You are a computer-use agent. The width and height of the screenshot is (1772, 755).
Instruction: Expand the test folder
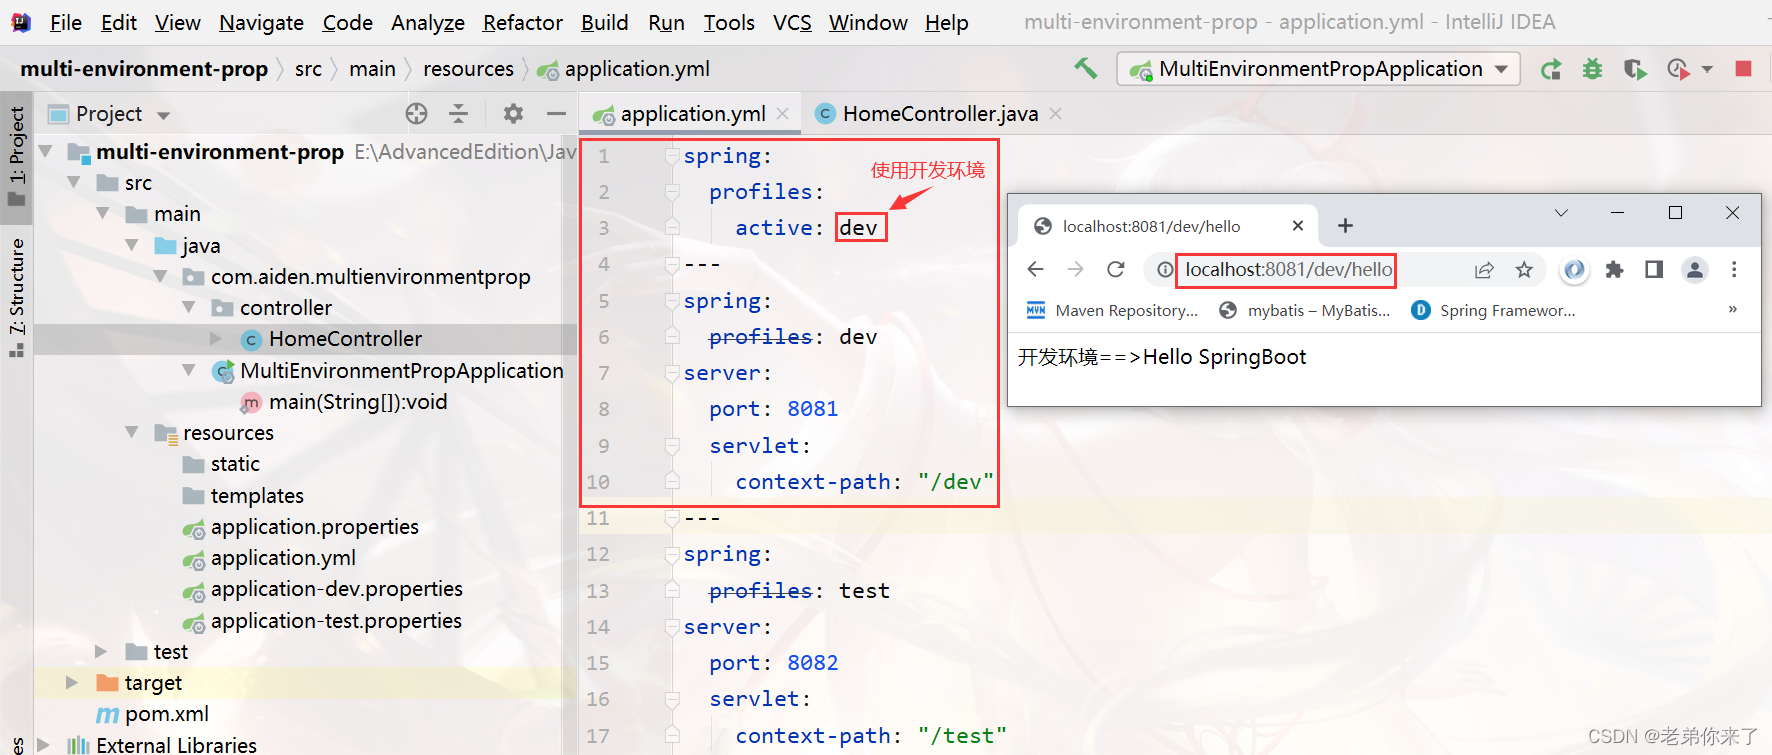(x=101, y=651)
